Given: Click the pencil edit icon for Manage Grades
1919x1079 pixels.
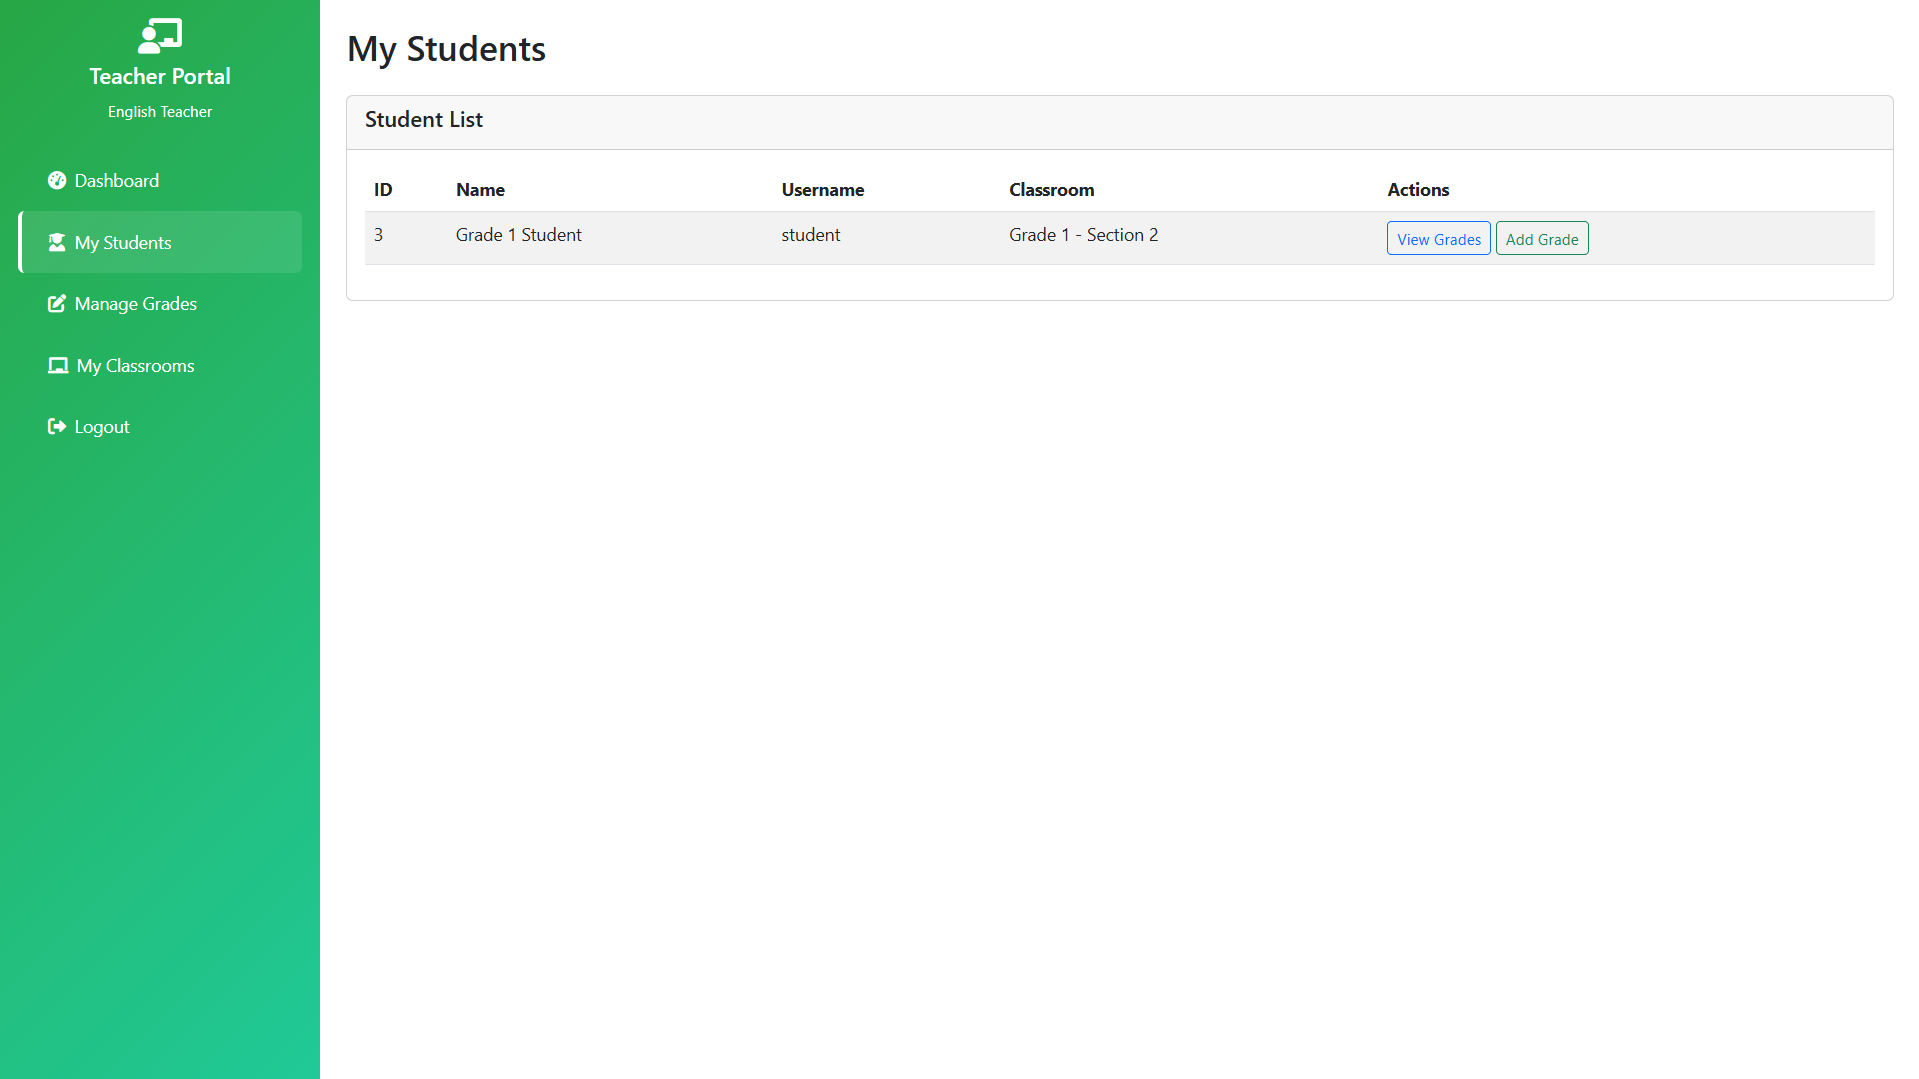Looking at the screenshot, I should (x=57, y=303).
